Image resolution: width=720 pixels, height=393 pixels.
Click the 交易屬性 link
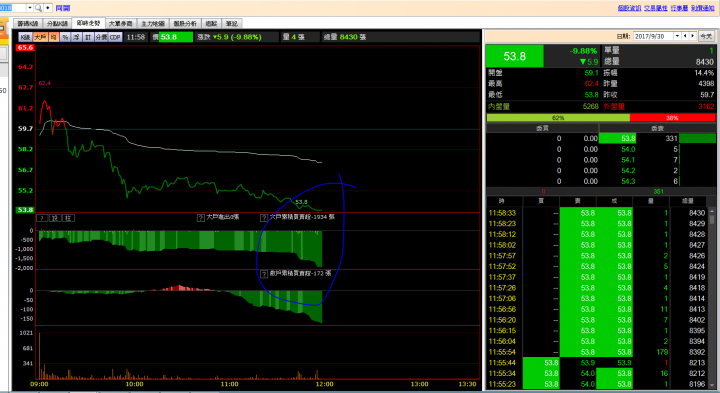[656, 8]
